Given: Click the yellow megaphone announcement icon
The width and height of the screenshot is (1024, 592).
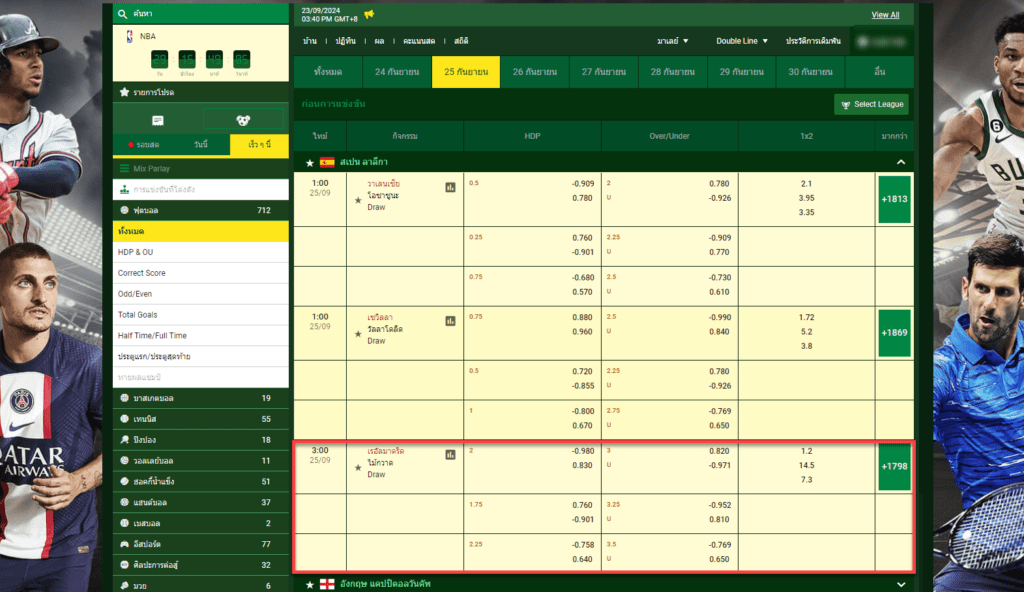Looking at the screenshot, I should pos(369,14).
